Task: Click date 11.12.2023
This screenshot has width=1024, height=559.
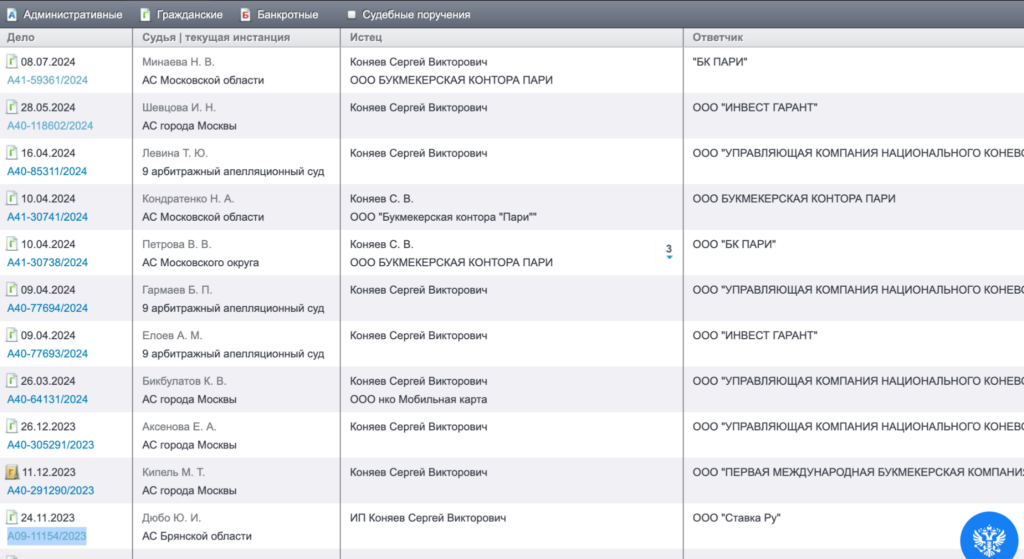Action: 49,472
